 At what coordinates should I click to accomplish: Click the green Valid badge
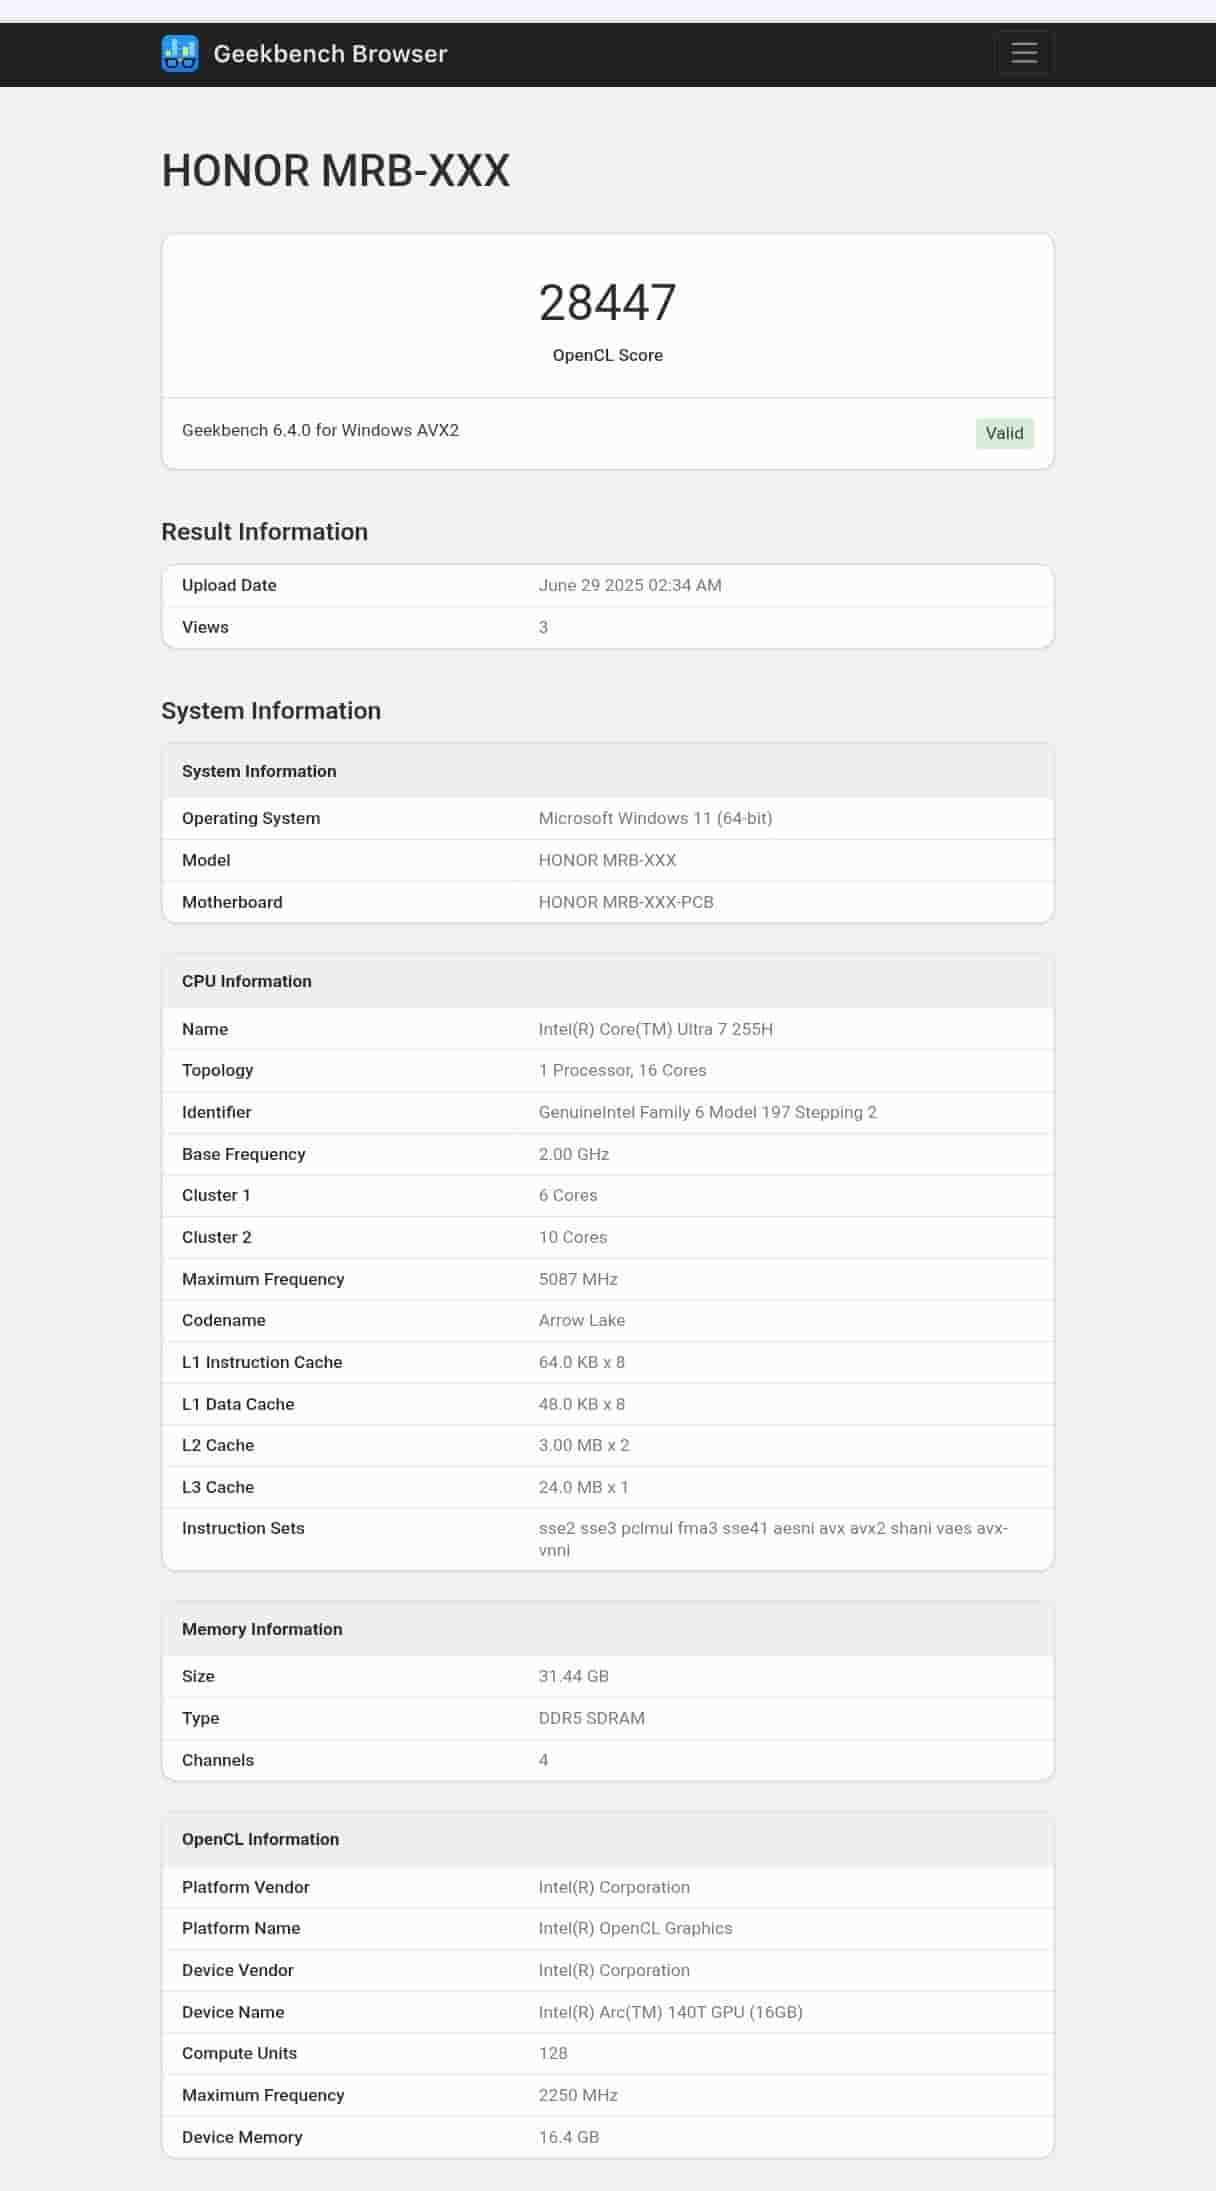pos(1004,433)
